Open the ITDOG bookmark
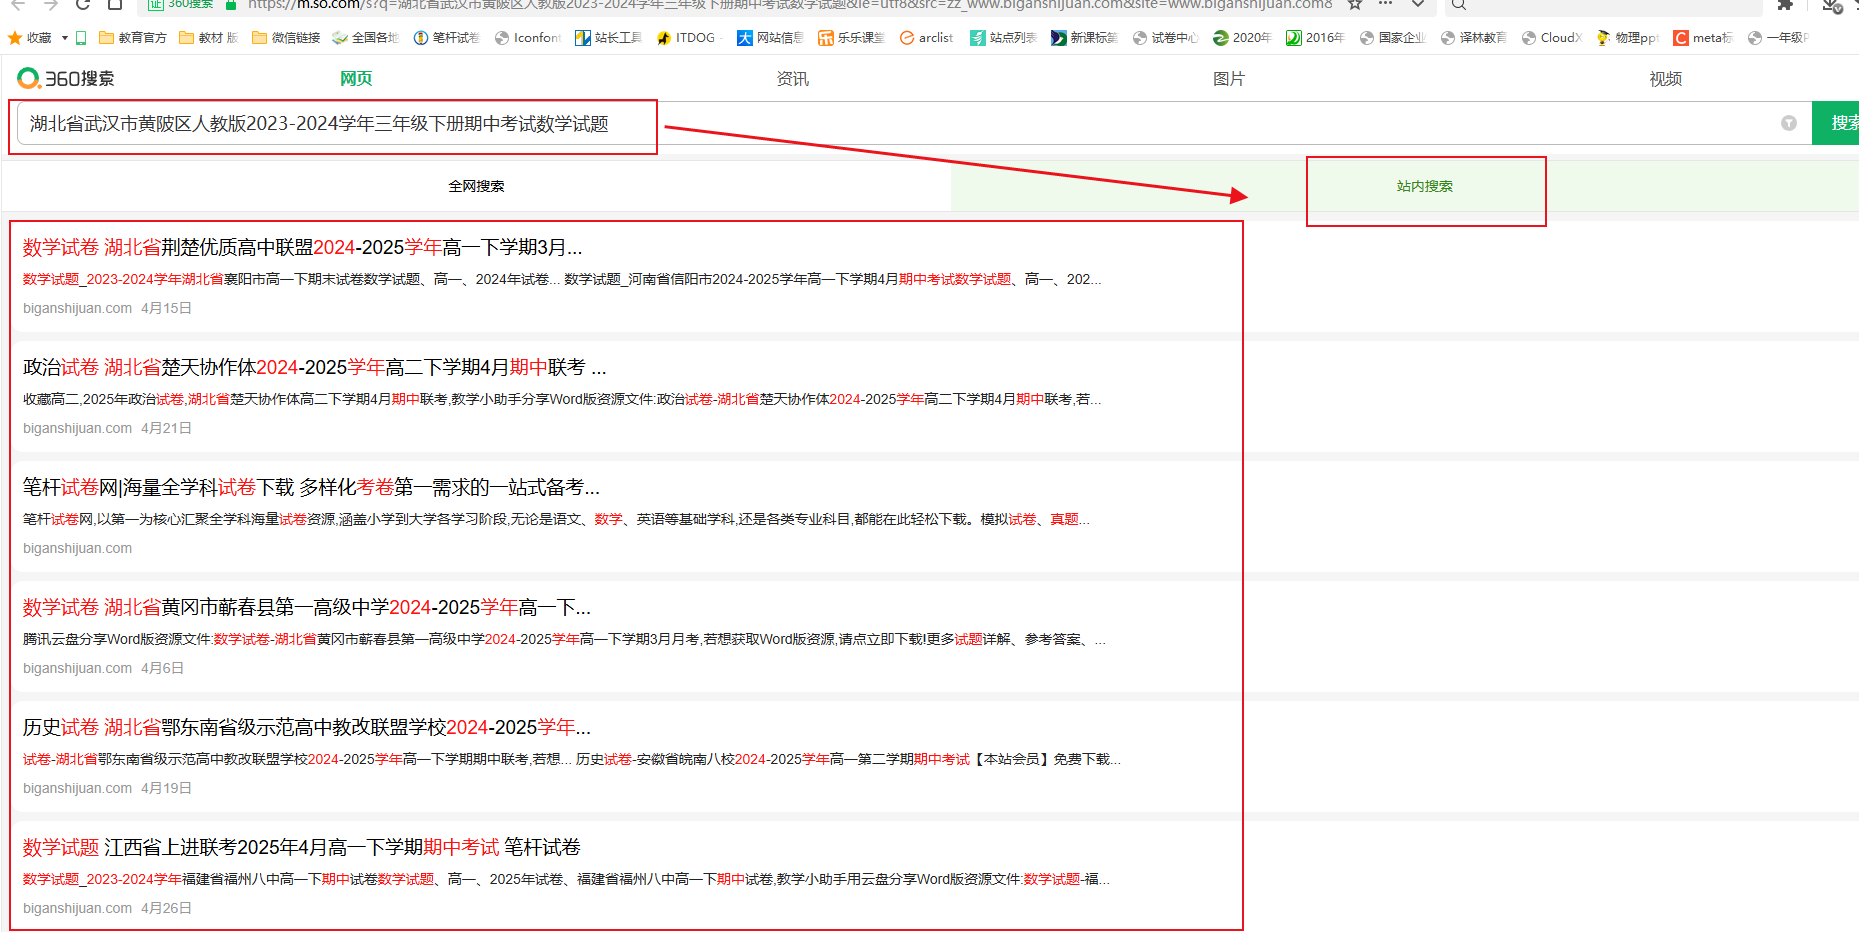The width and height of the screenshot is (1859, 932). pos(686,38)
